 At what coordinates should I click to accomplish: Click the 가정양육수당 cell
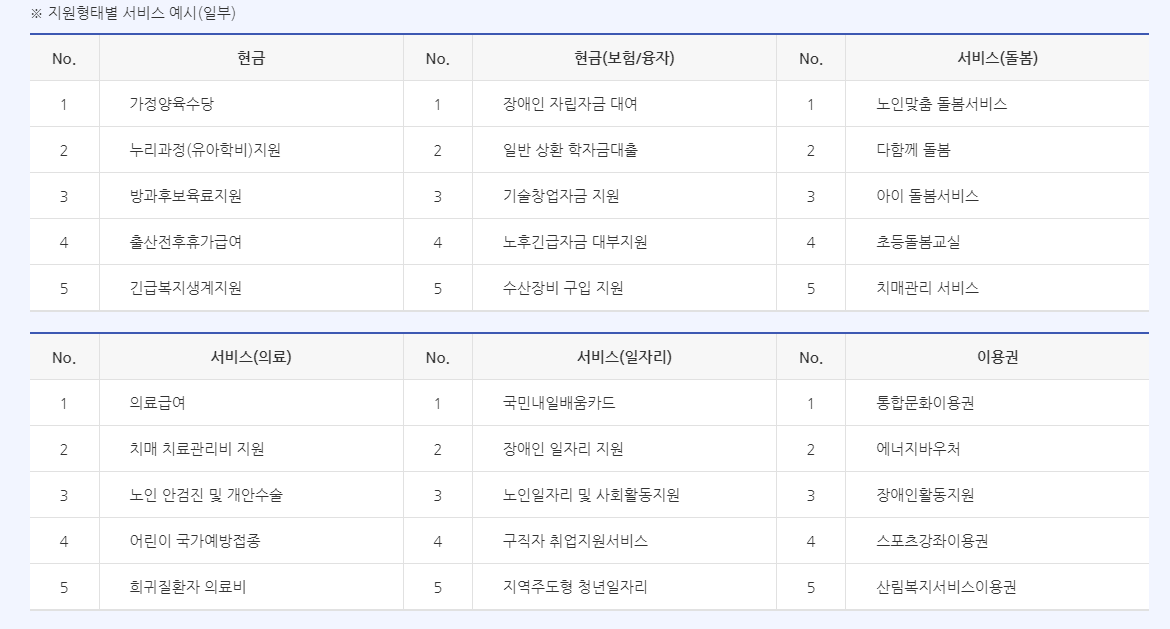(x=172, y=104)
